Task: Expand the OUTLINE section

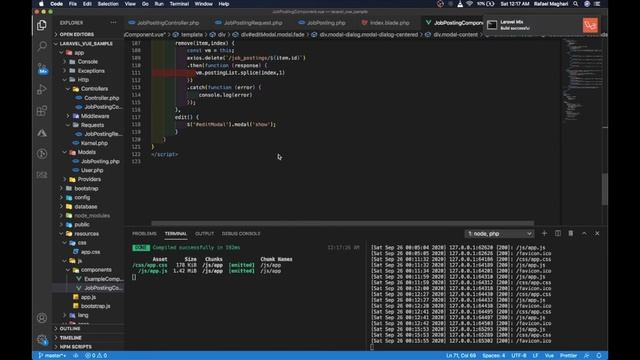Action: (x=70, y=329)
